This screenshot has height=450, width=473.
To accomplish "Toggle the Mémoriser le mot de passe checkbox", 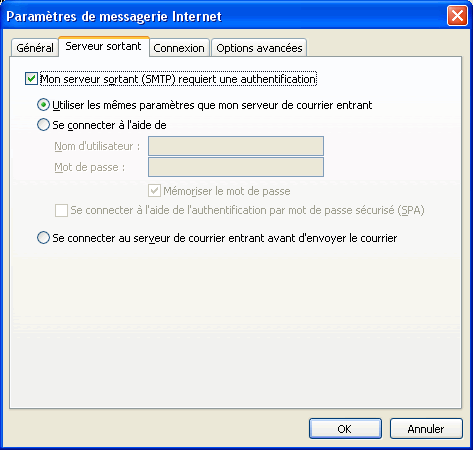I will click(x=154, y=191).
